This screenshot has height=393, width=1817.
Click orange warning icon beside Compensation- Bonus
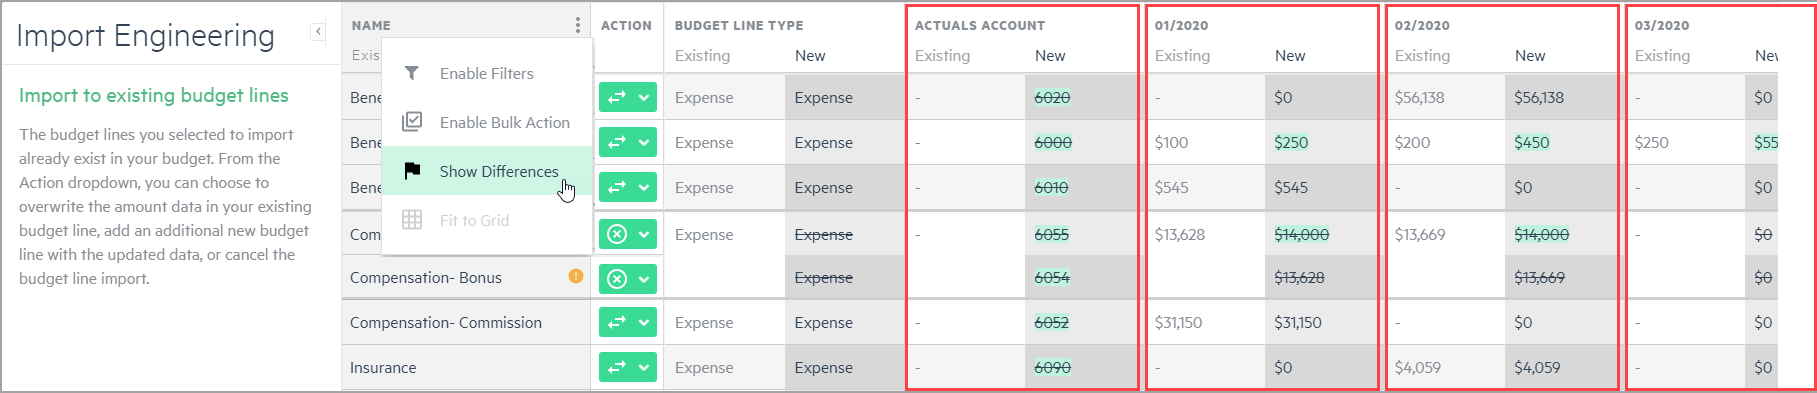(x=576, y=276)
